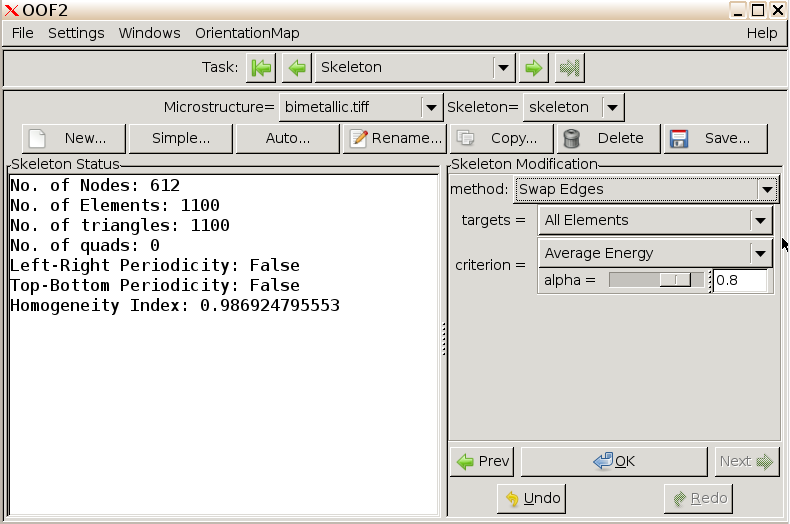Expand the targets All Elements dropdown

tap(655, 220)
